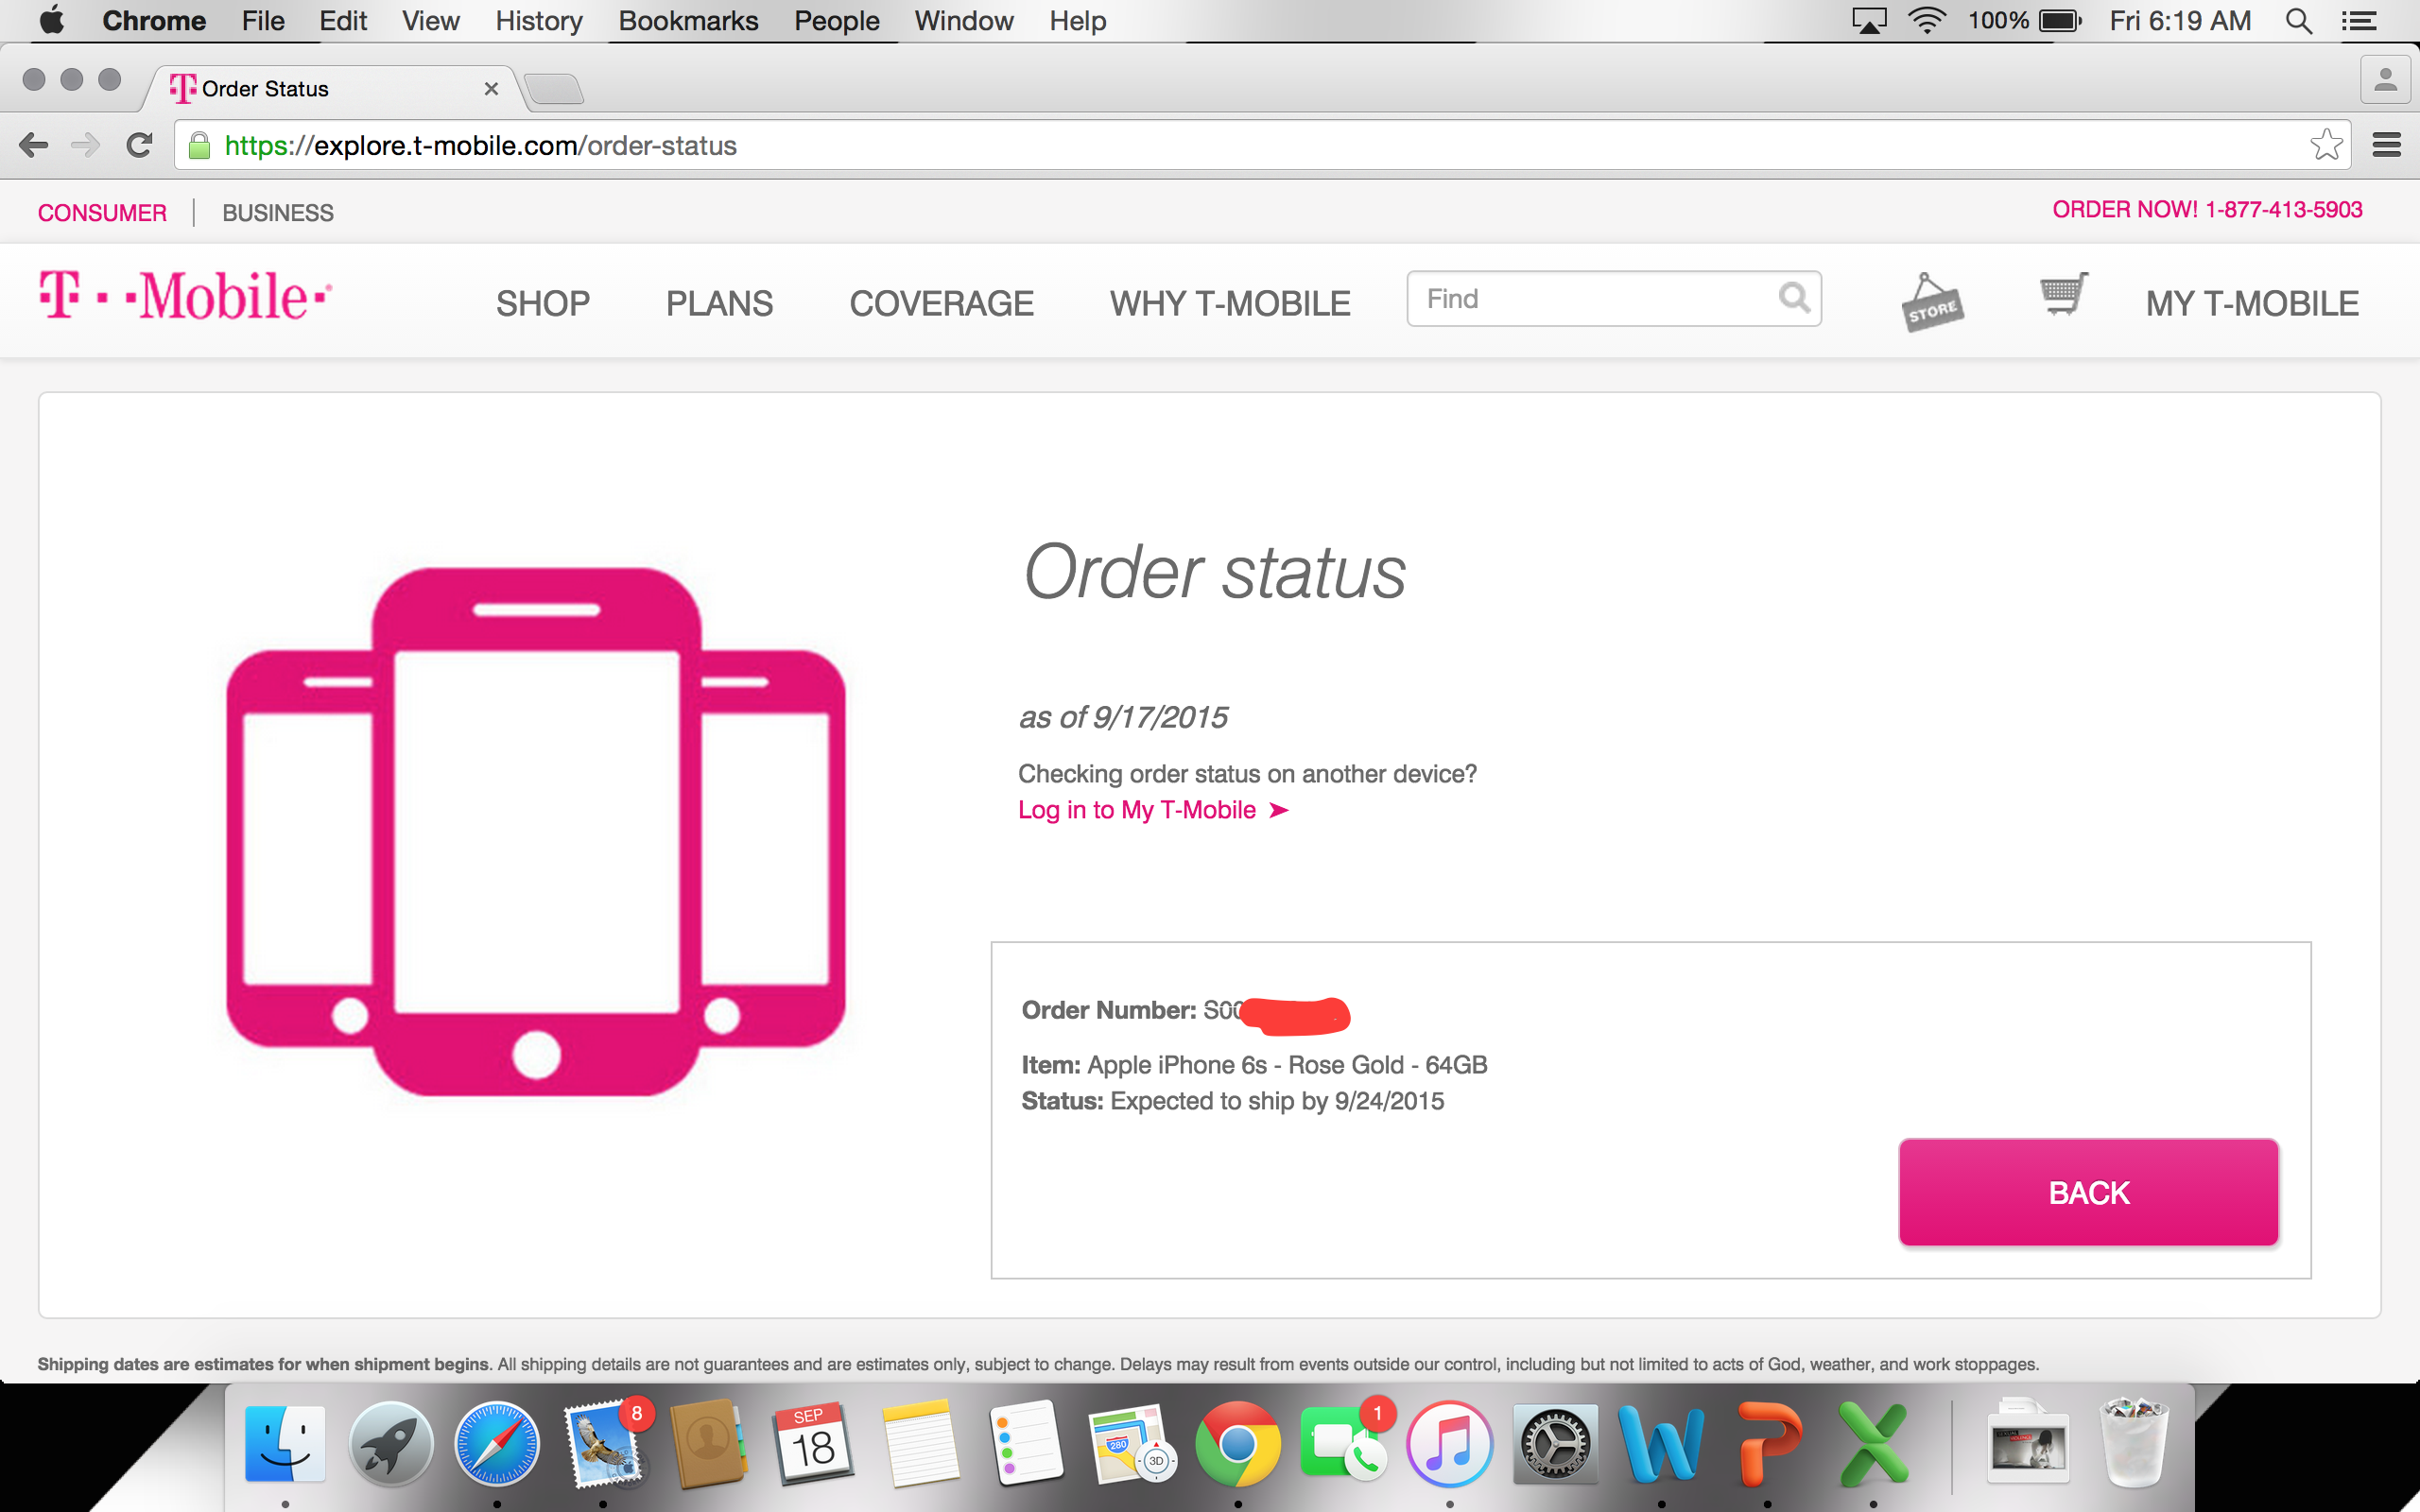
Task: Open Safari from the Dock
Action: click(497, 1444)
